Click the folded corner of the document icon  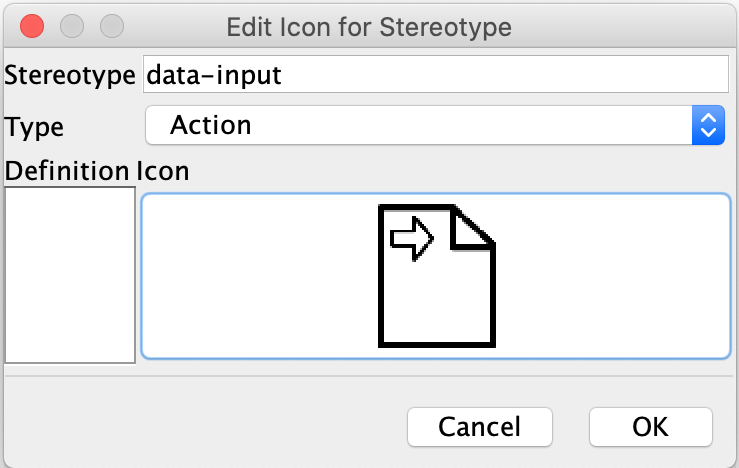[474, 229]
